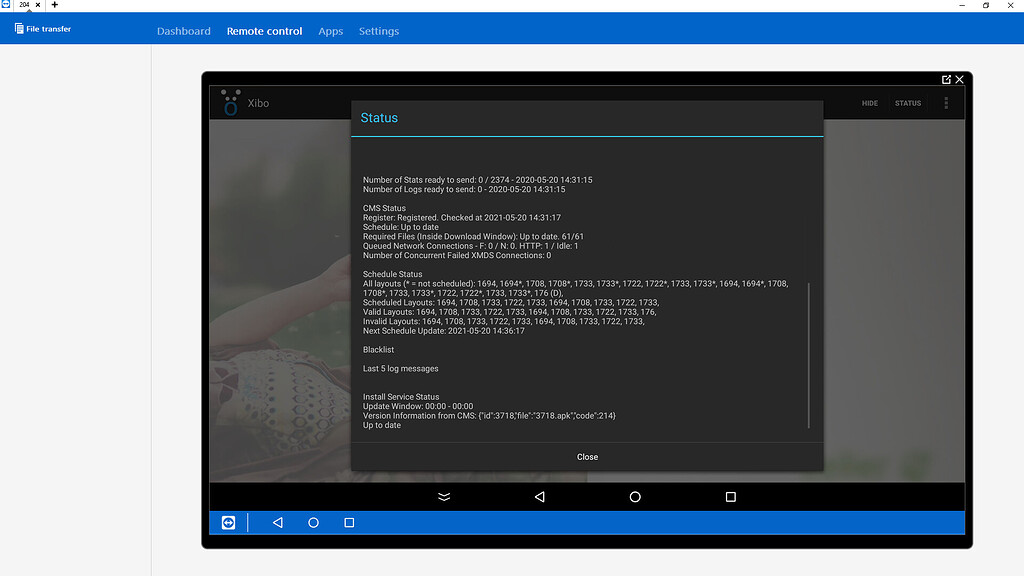This screenshot has height=576, width=1024.
Task: Click the Back arrow in the blue remote toolbar
Action: pos(277,522)
